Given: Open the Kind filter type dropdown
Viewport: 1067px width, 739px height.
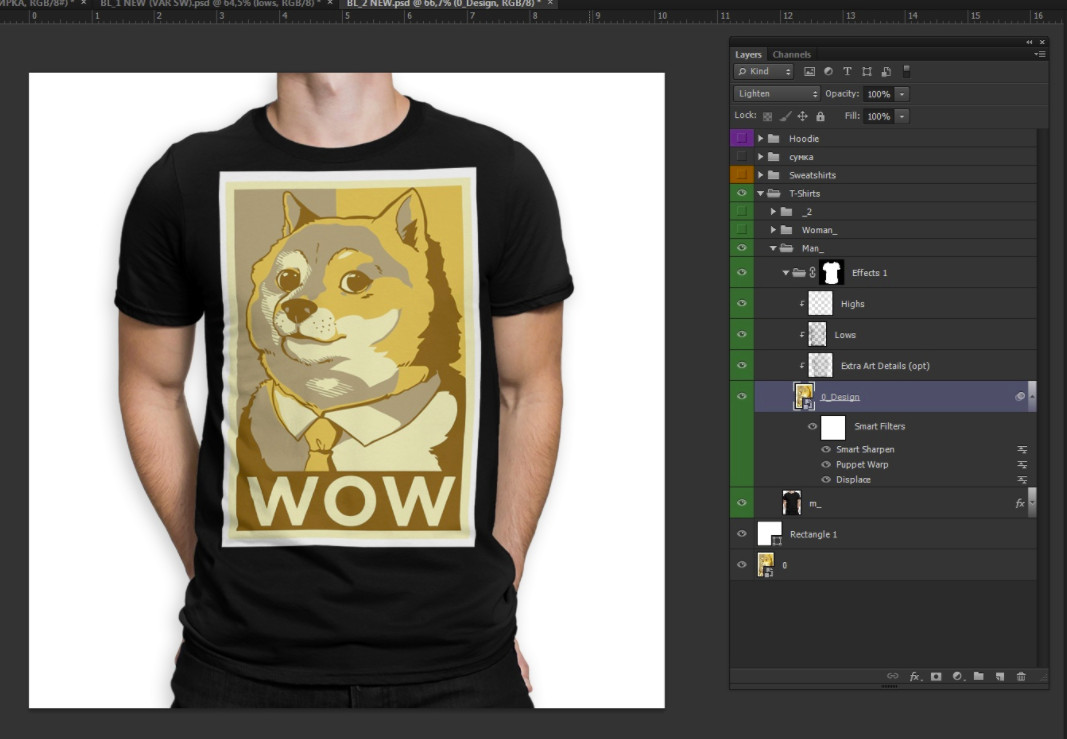Looking at the screenshot, I should tap(764, 71).
